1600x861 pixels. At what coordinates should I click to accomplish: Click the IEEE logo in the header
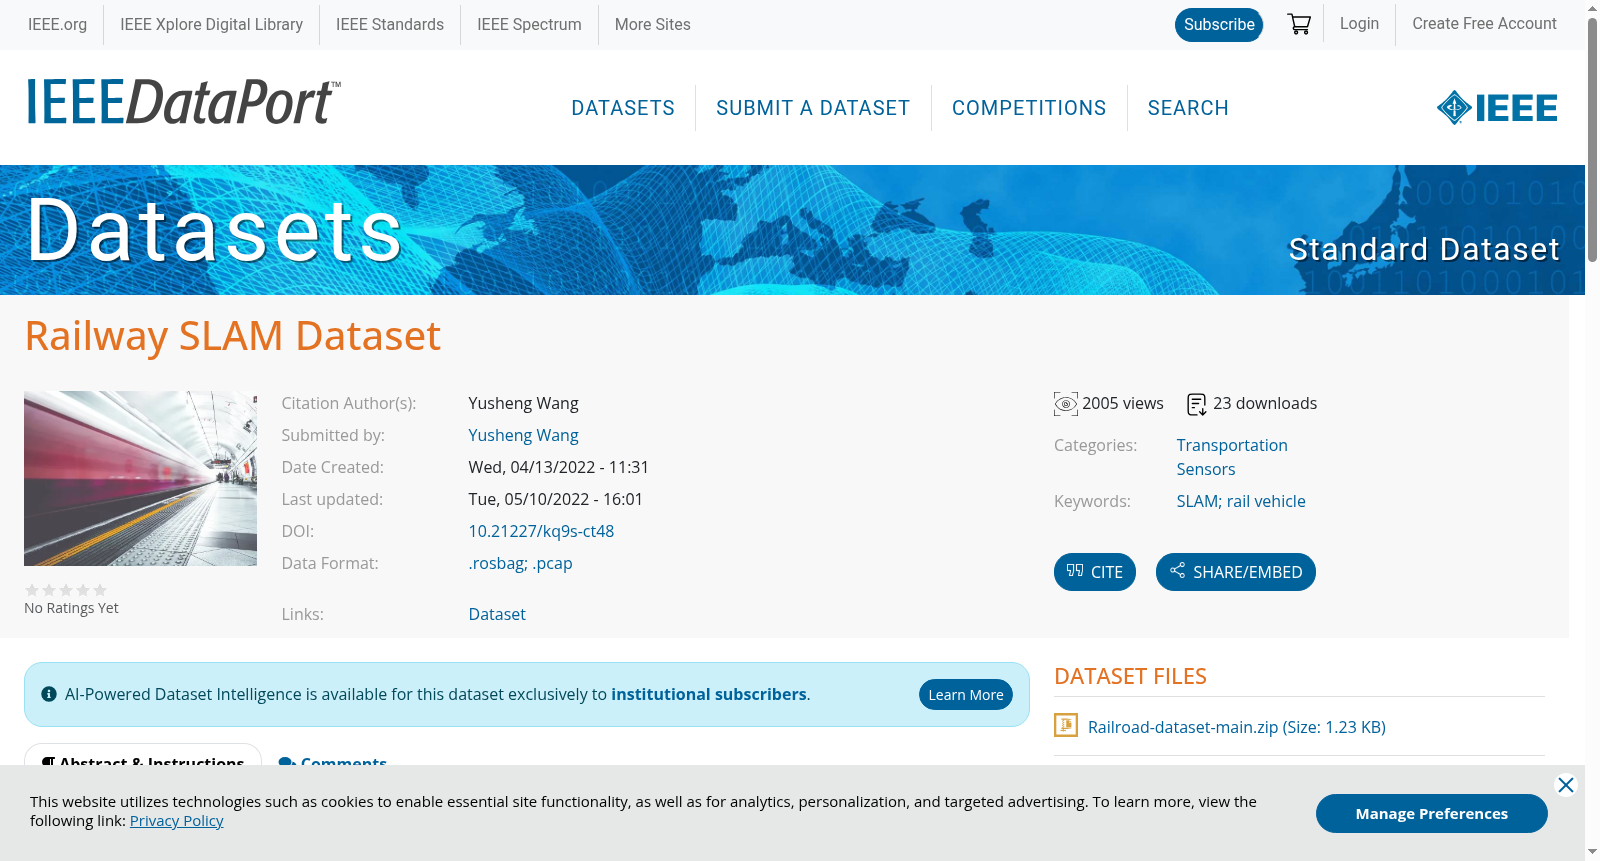pyautogui.click(x=1497, y=107)
